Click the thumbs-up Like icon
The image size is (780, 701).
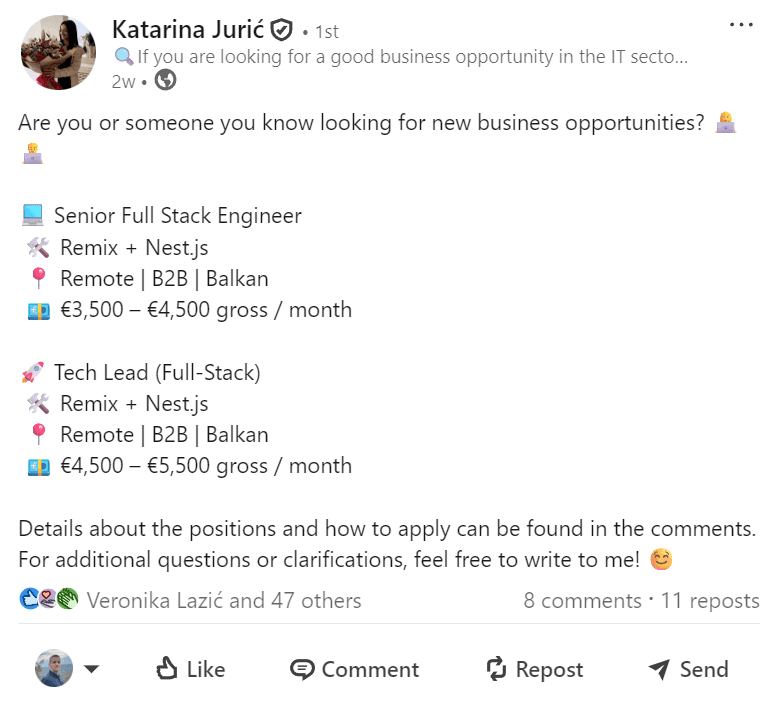click(x=167, y=669)
